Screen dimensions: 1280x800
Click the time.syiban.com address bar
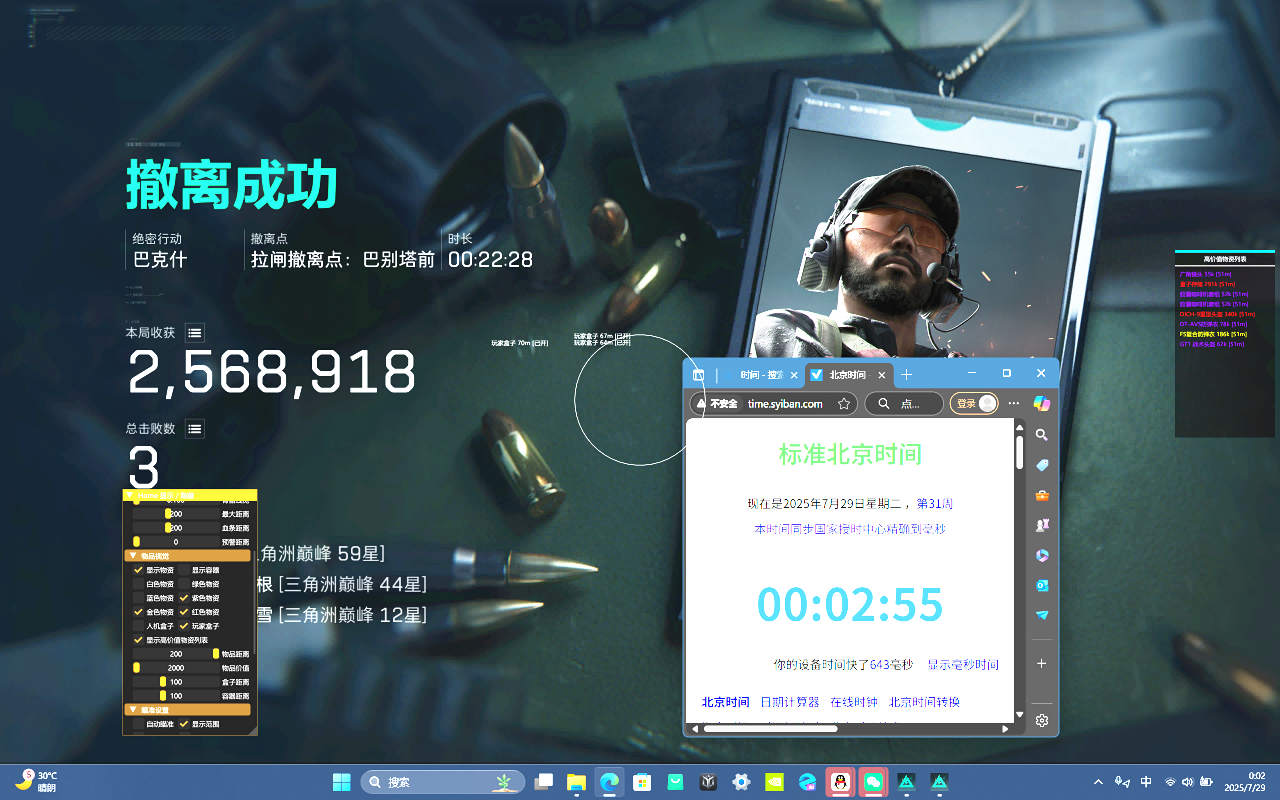(x=785, y=404)
